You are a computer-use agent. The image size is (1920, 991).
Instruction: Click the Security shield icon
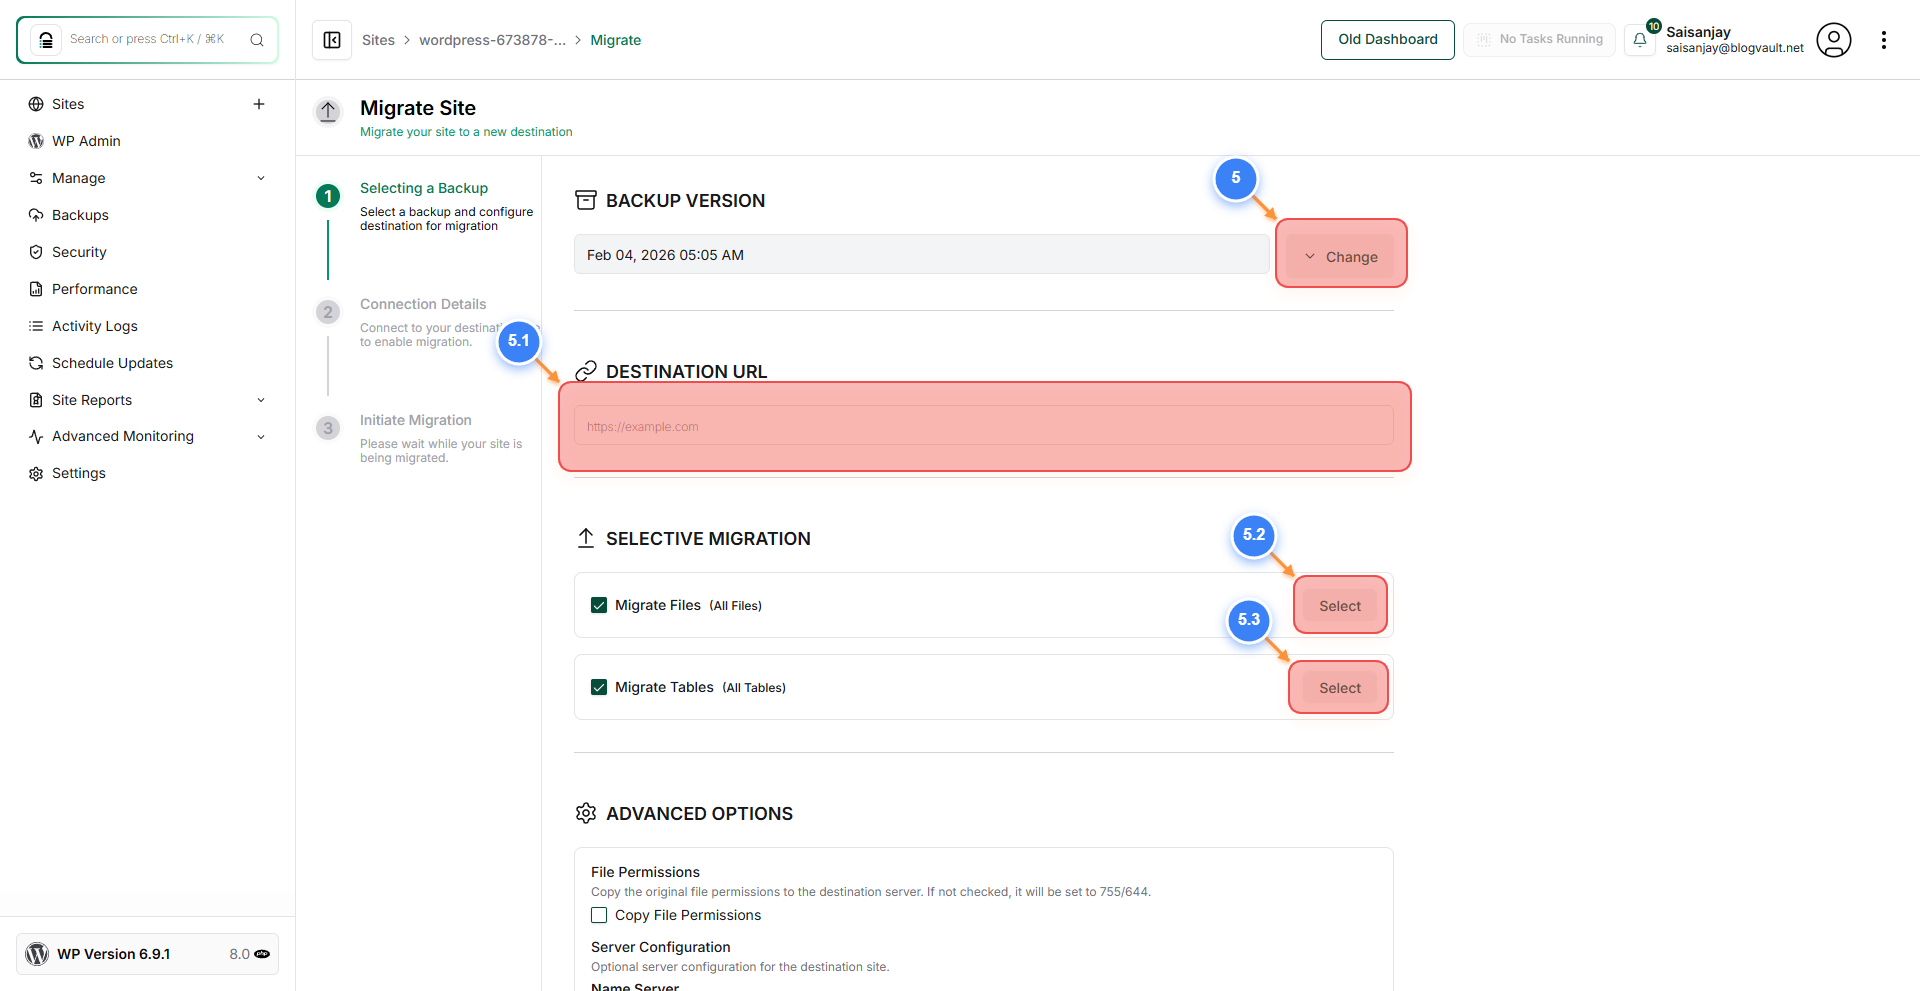[x=36, y=252]
